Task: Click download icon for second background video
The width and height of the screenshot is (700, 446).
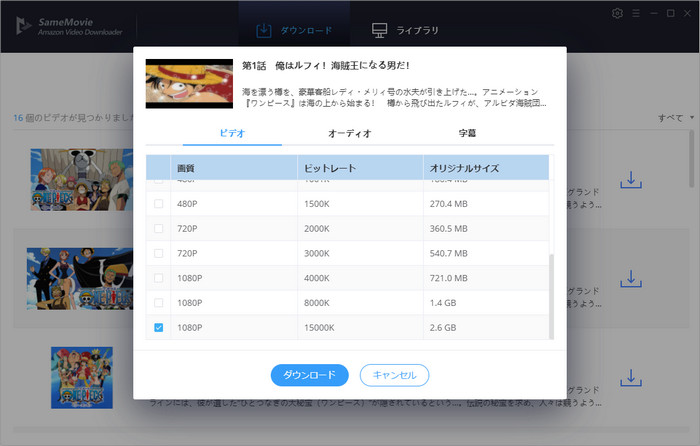Action: click(x=631, y=279)
